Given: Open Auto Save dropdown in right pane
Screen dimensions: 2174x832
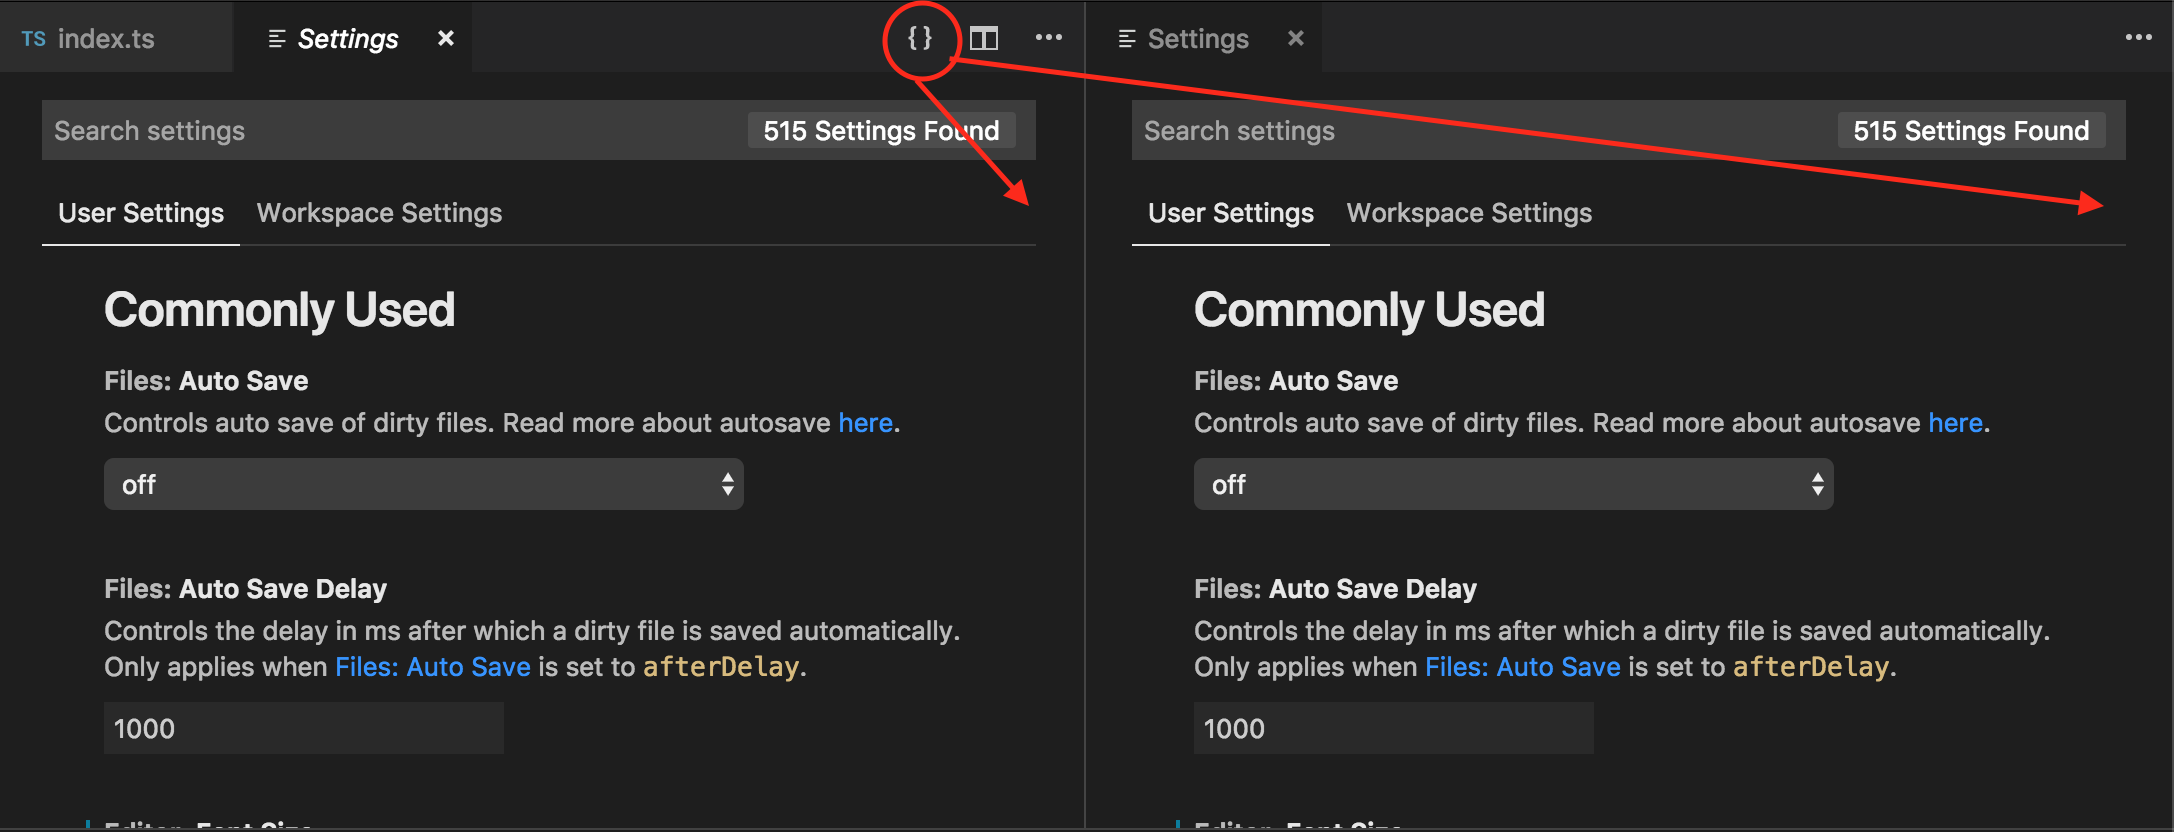Looking at the screenshot, I should [1514, 485].
